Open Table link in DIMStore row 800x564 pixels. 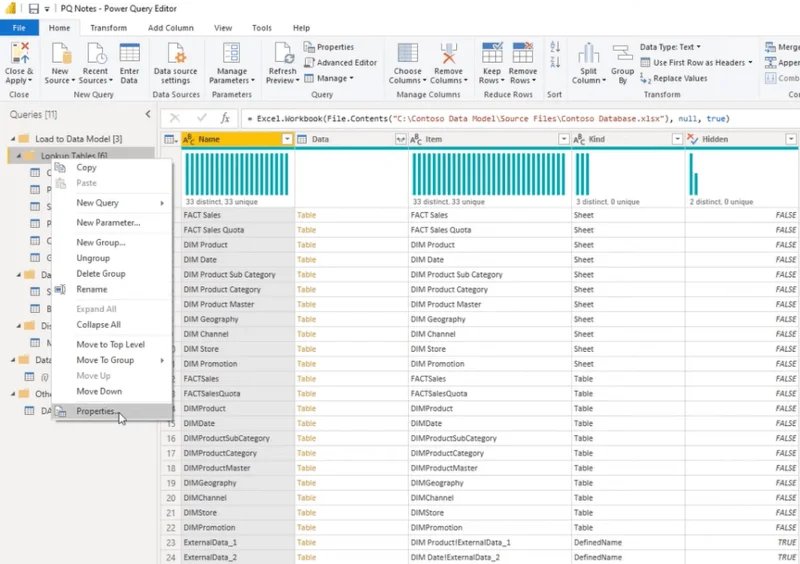[306, 512]
